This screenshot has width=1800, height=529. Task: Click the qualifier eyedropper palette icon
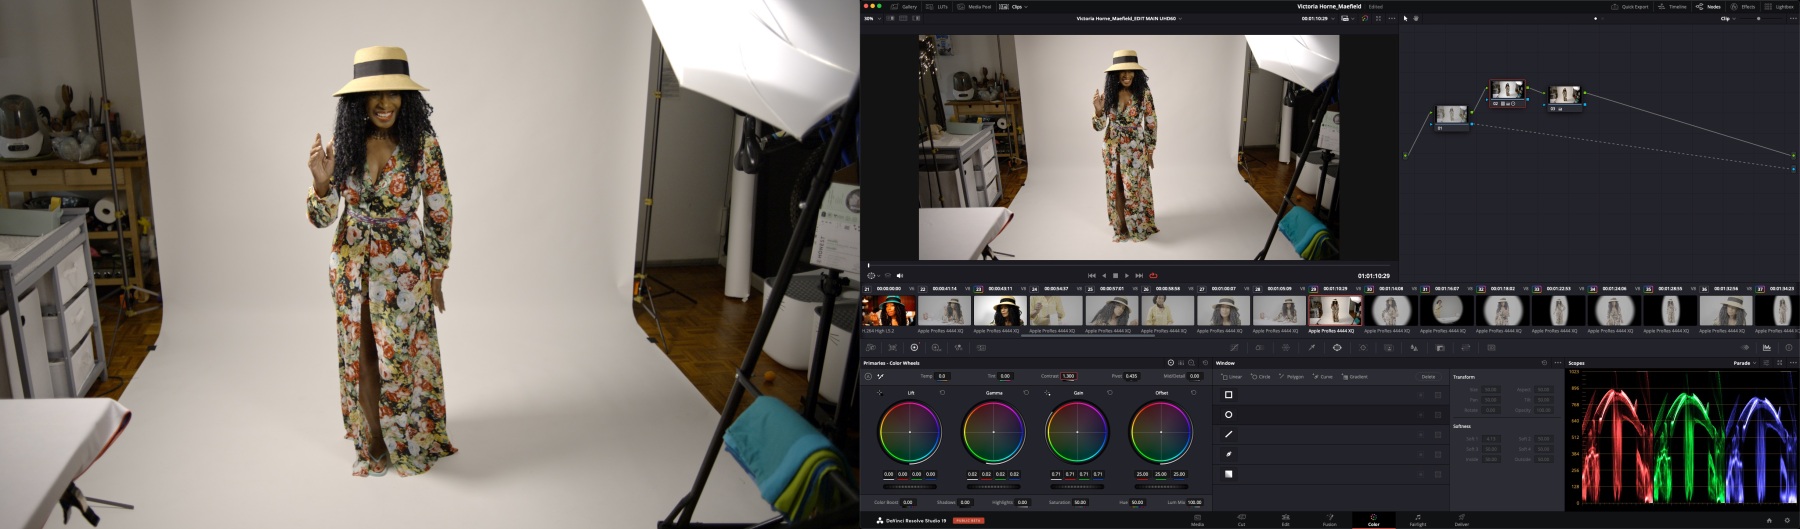click(1311, 348)
